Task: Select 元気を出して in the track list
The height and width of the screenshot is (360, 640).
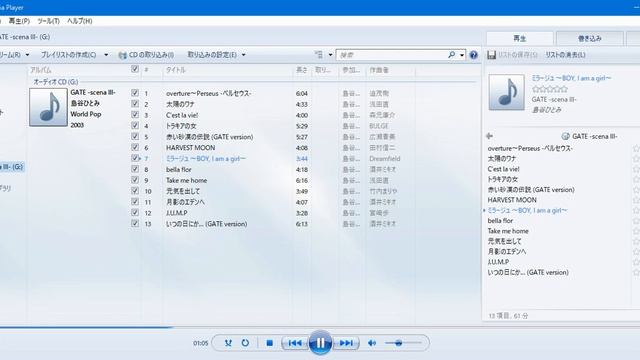Action: coord(183,191)
